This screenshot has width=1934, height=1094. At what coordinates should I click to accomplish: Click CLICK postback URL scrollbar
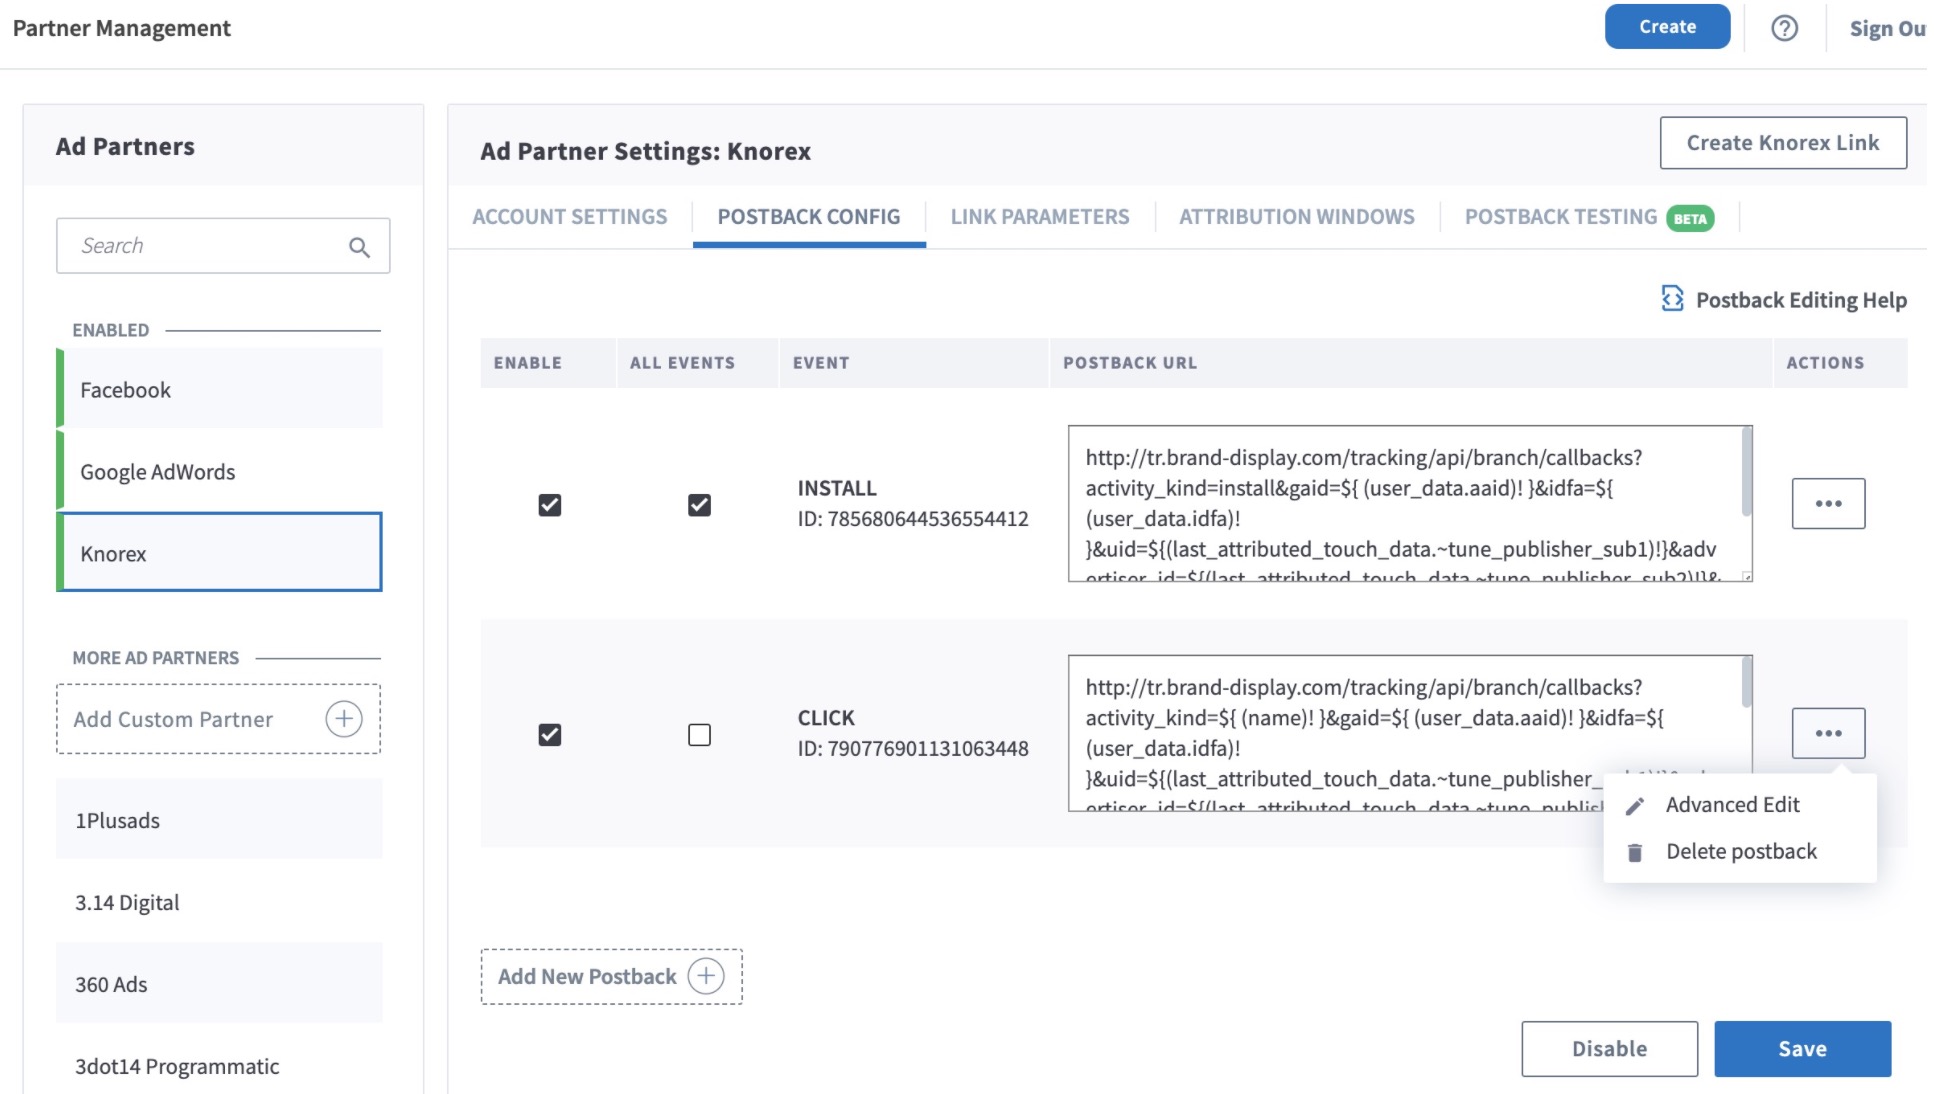point(1747,682)
